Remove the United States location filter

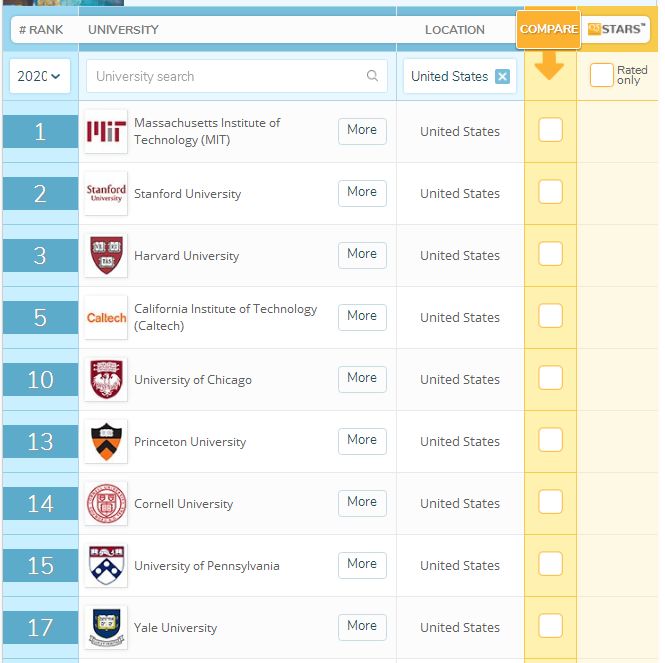coord(502,77)
